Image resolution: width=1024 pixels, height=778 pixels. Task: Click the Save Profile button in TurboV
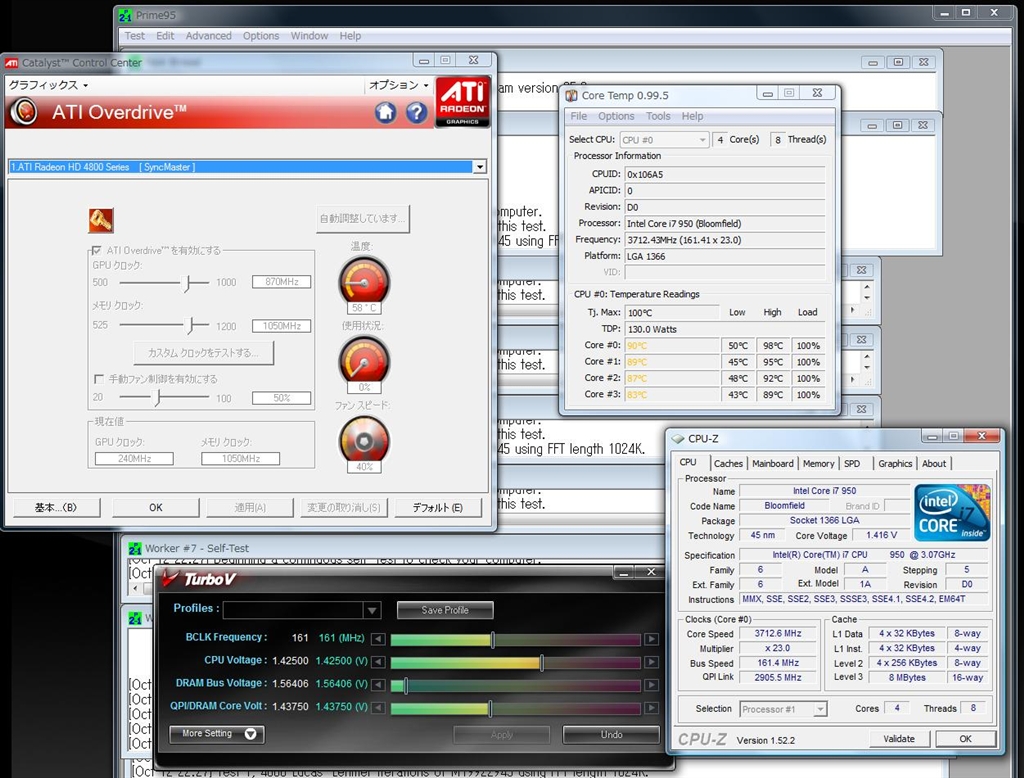445,610
